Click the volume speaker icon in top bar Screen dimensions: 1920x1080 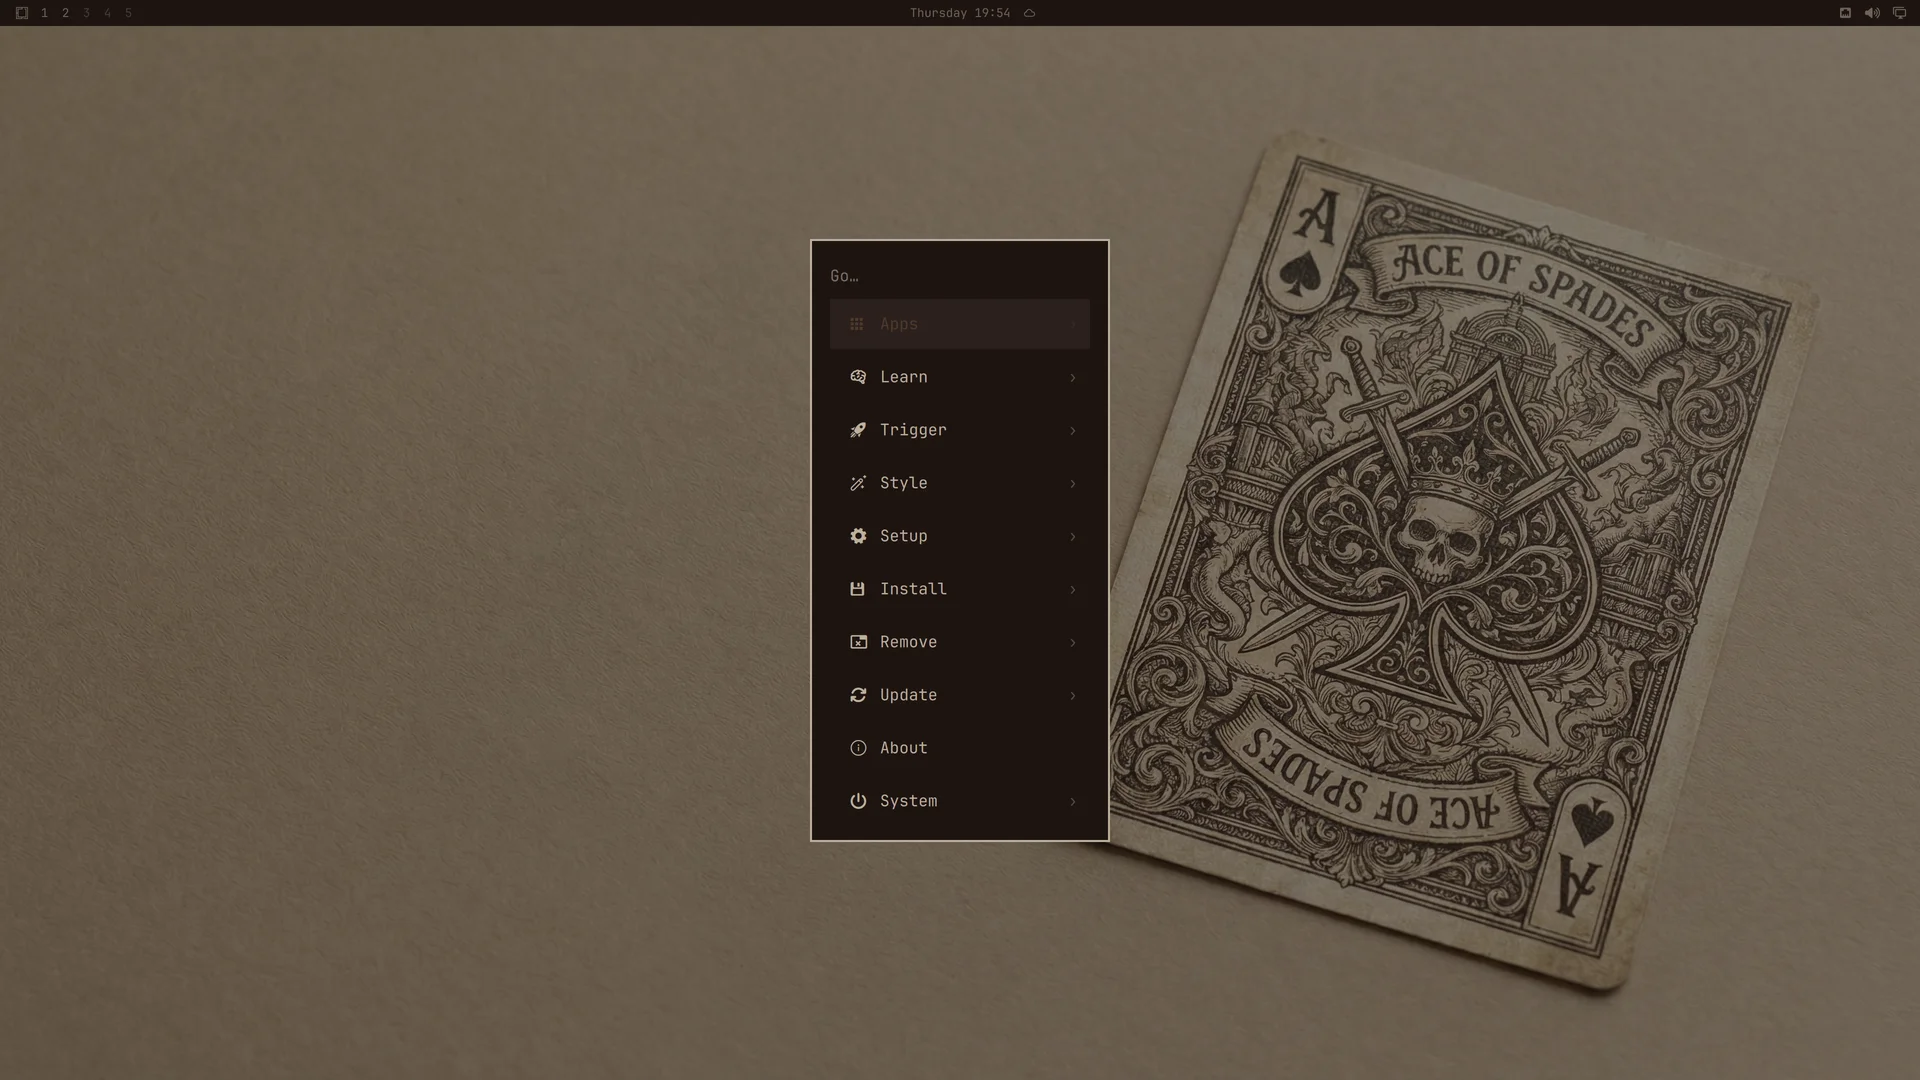pyautogui.click(x=1872, y=13)
